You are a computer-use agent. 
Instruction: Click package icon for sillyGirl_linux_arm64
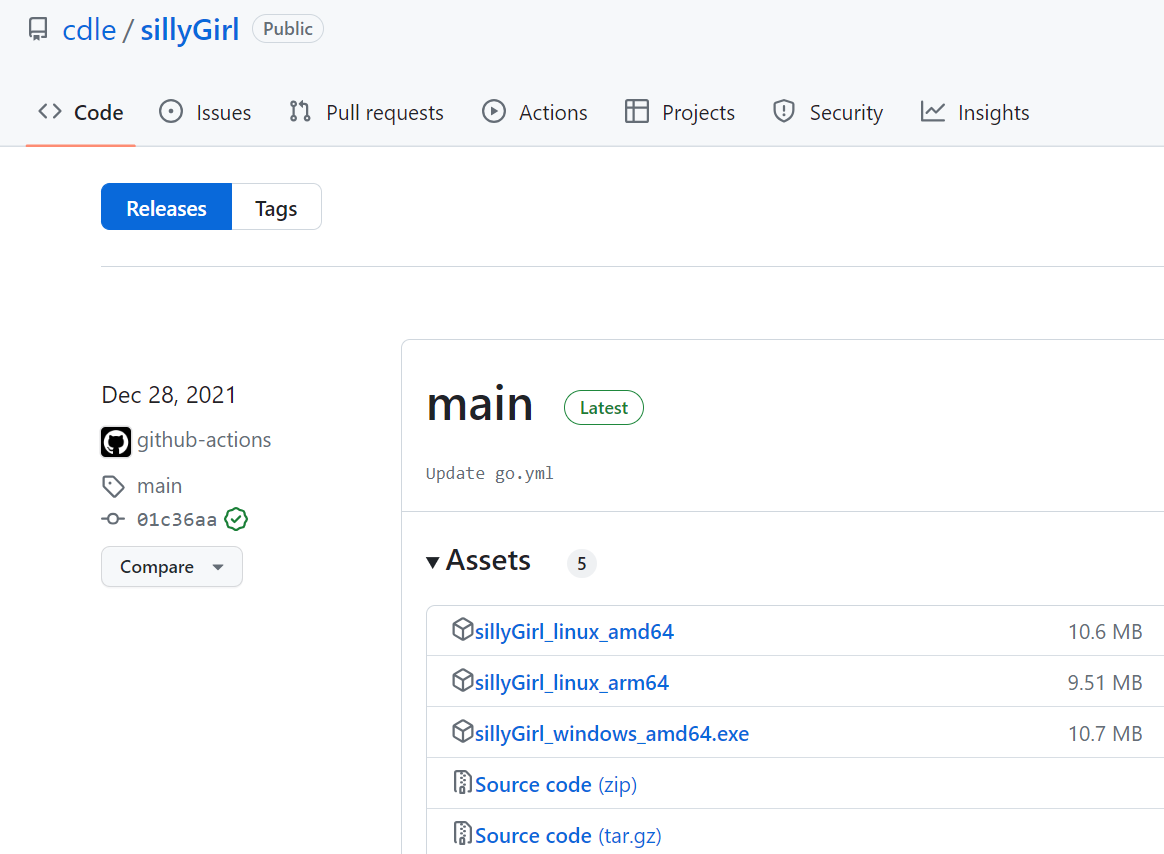tap(462, 680)
